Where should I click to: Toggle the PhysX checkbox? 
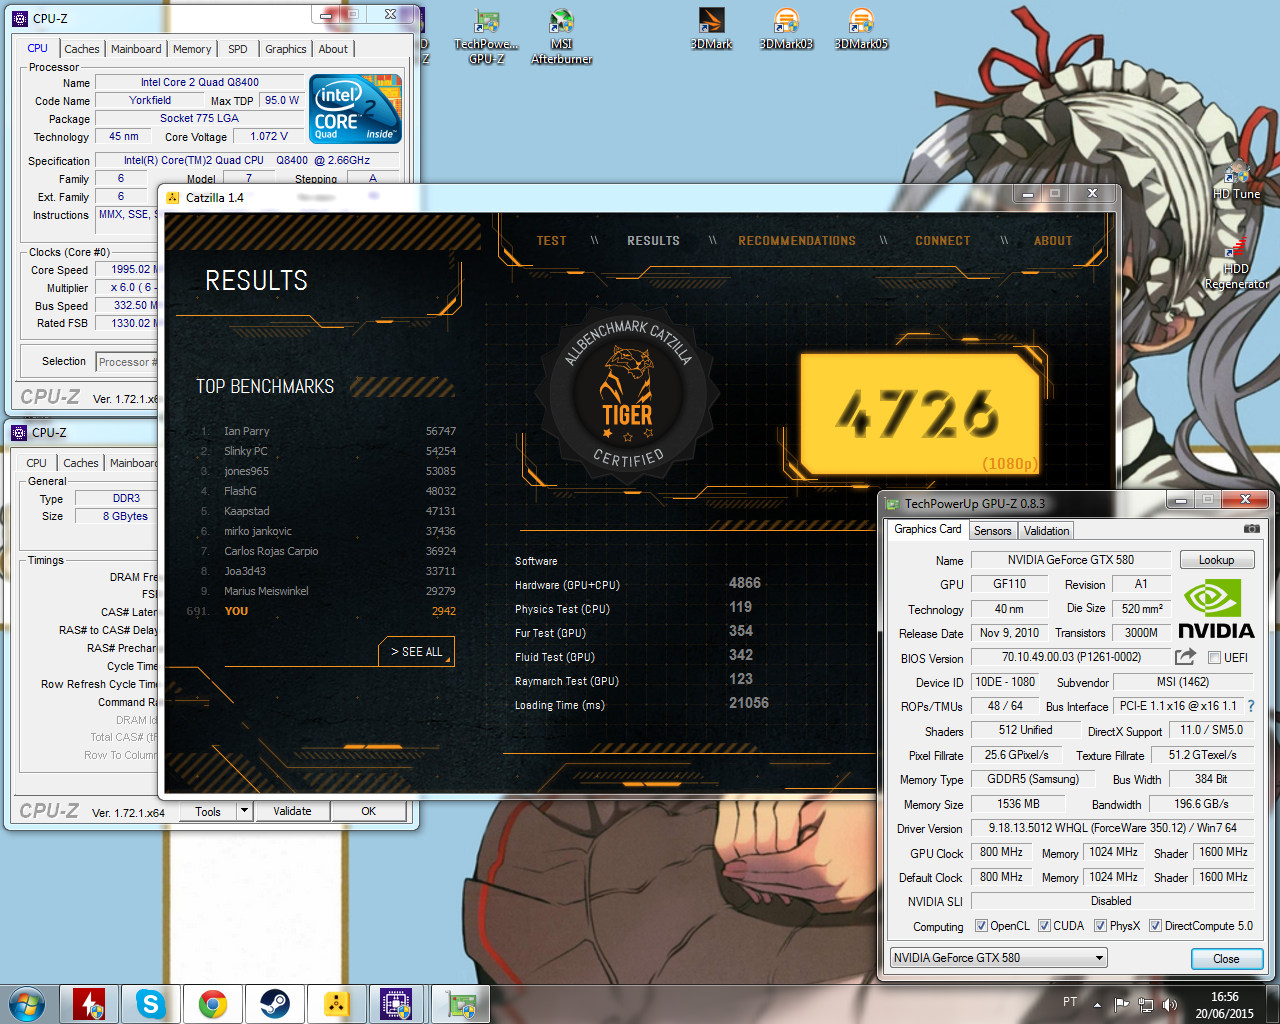click(x=1100, y=926)
